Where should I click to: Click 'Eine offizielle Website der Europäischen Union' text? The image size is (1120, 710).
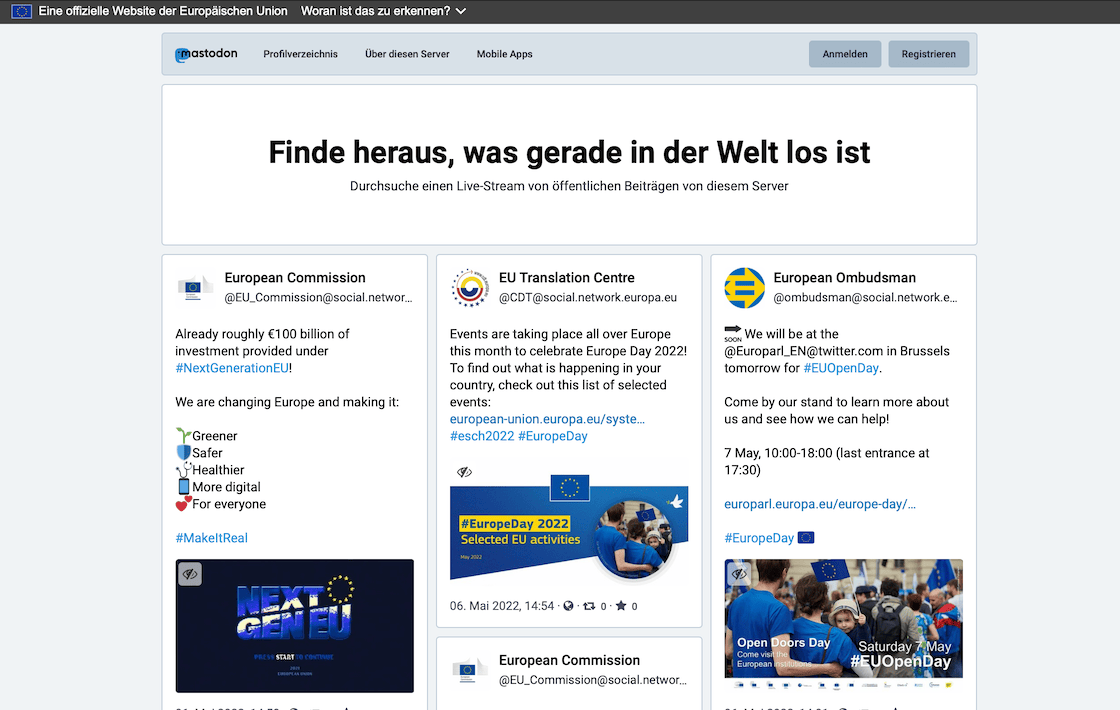click(x=163, y=11)
